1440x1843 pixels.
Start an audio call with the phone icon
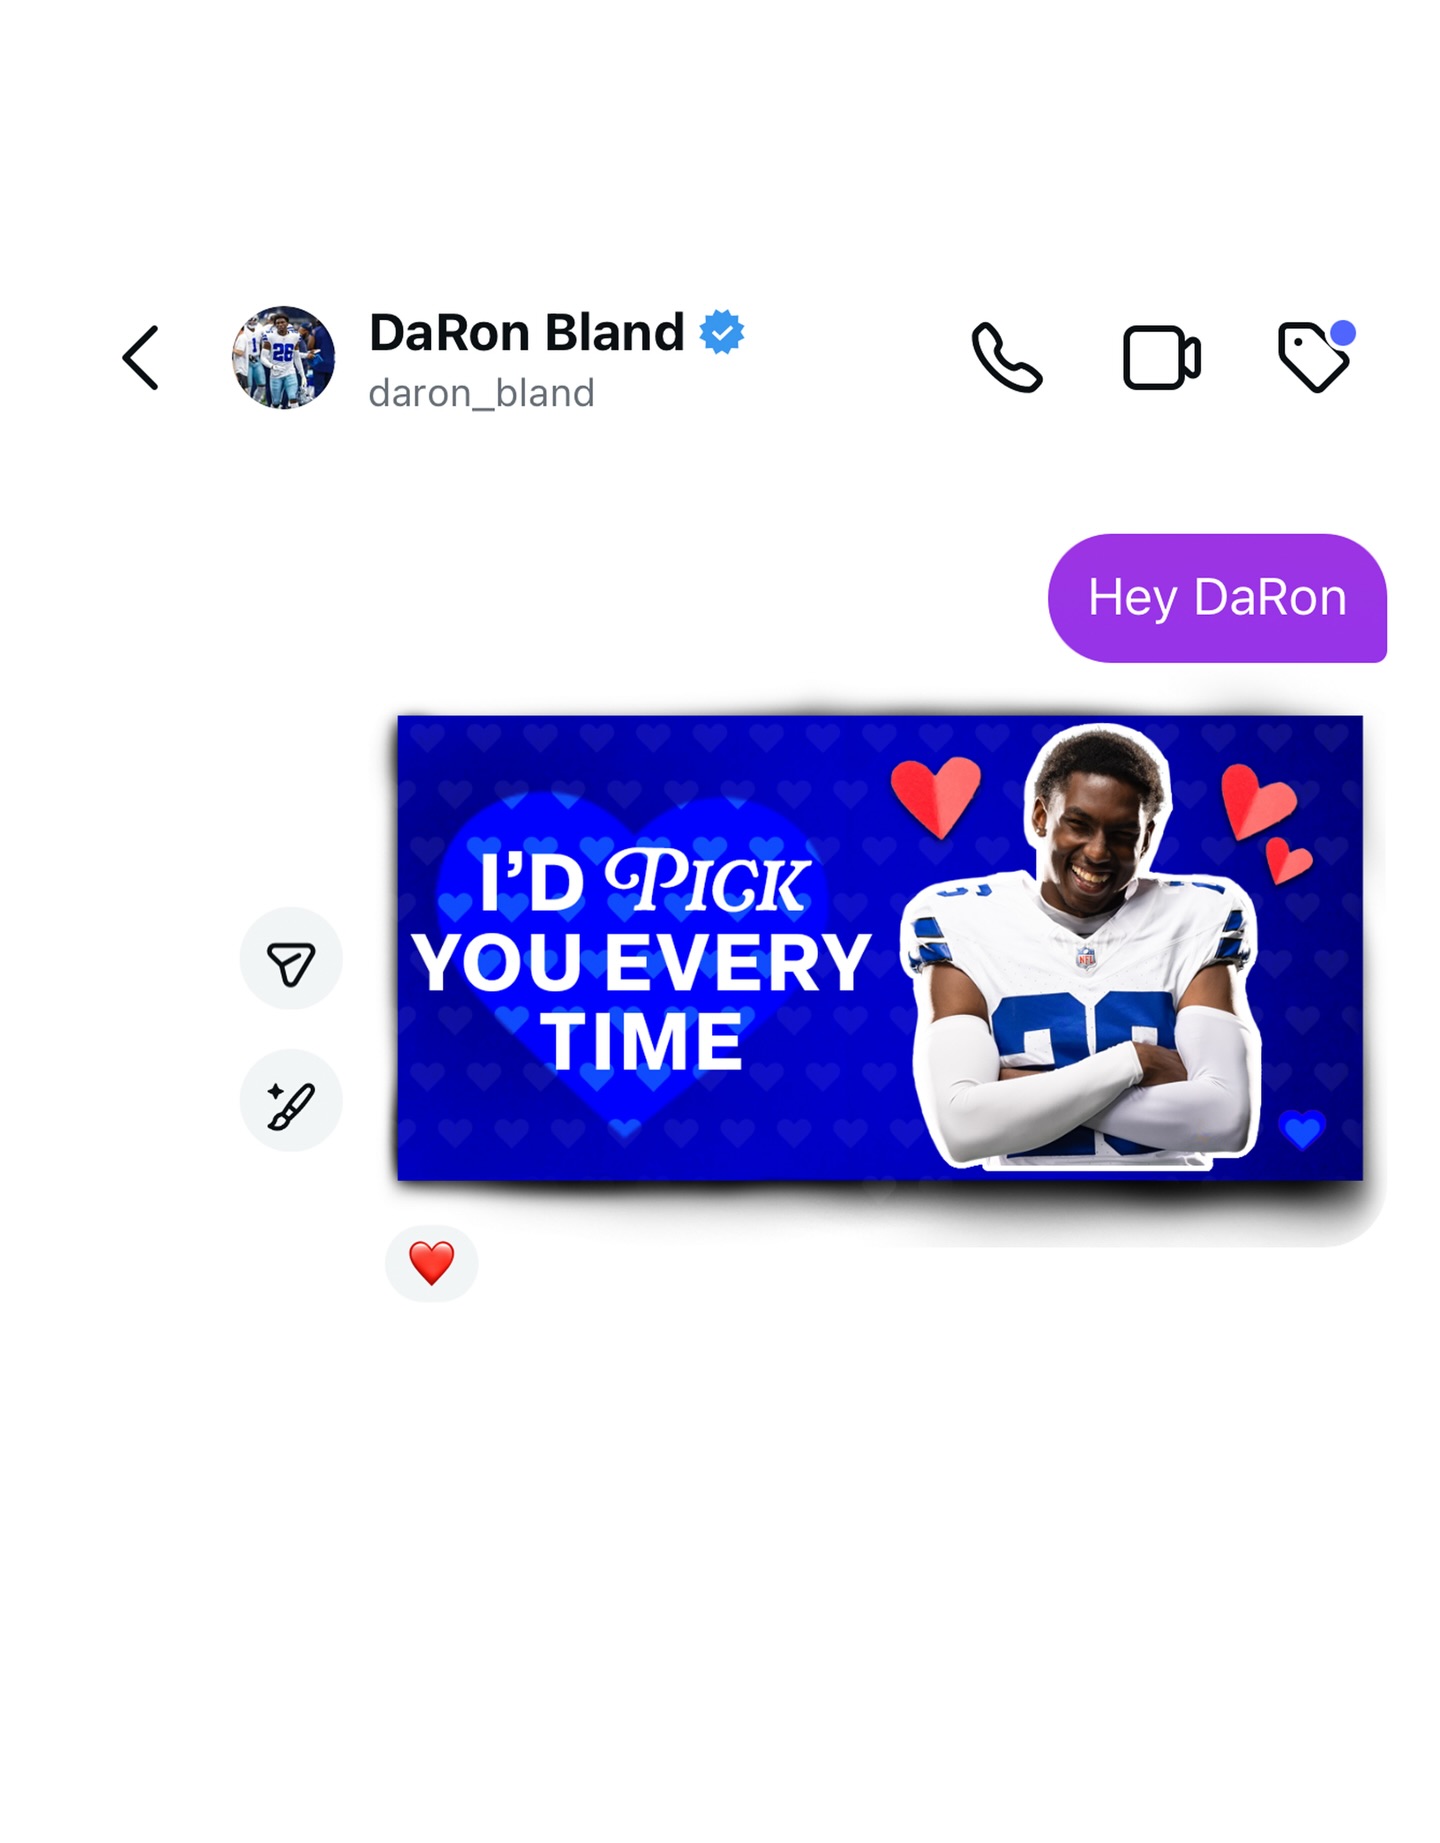click(x=1006, y=357)
